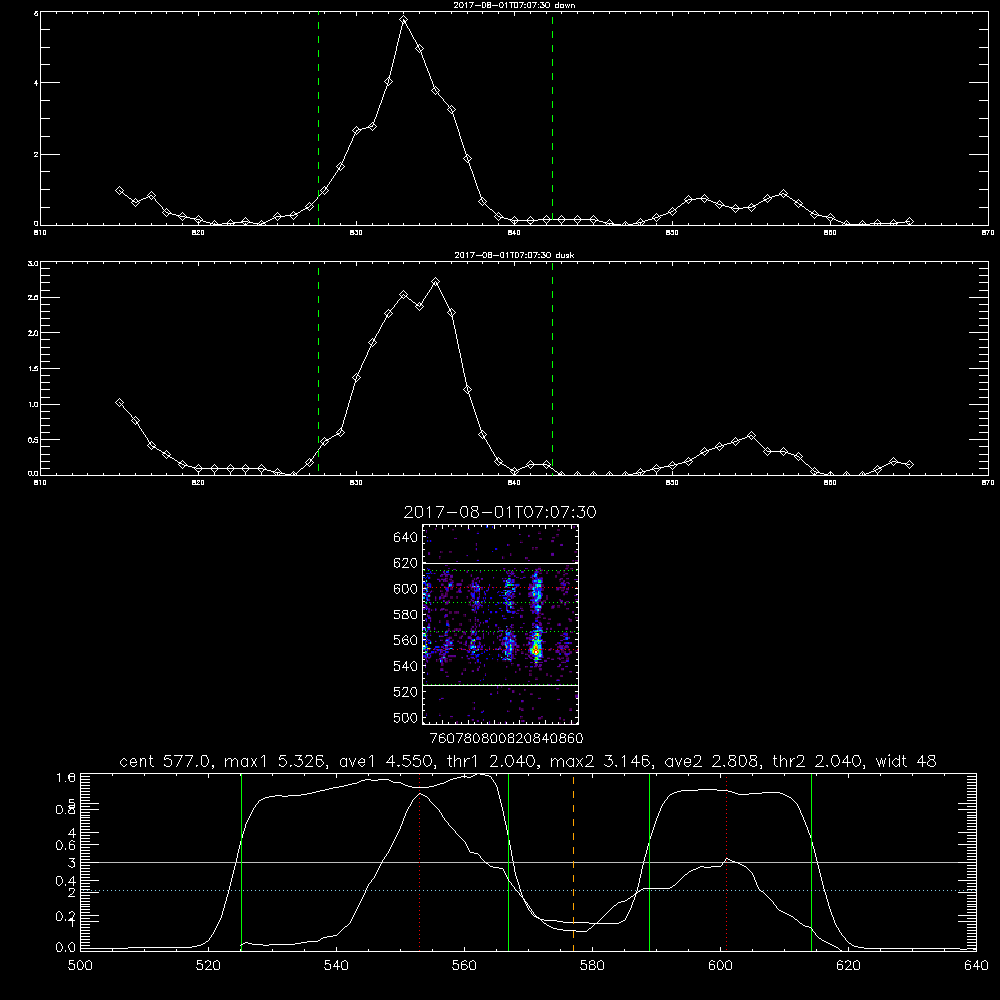
Task: Click the secondary peak diamond near 855 in dusk plot
Action: (751, 436)
